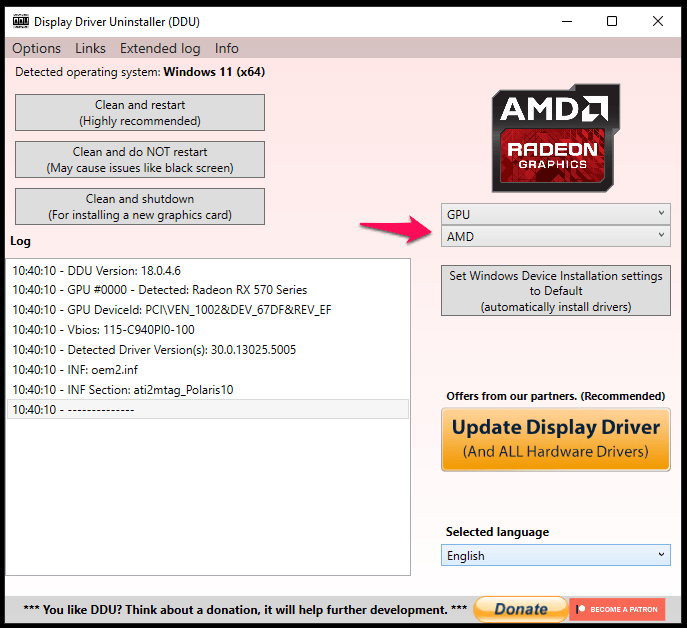Click Clean and restart button
The height and width of the screenshot is (628, 687).
point(140,113)
